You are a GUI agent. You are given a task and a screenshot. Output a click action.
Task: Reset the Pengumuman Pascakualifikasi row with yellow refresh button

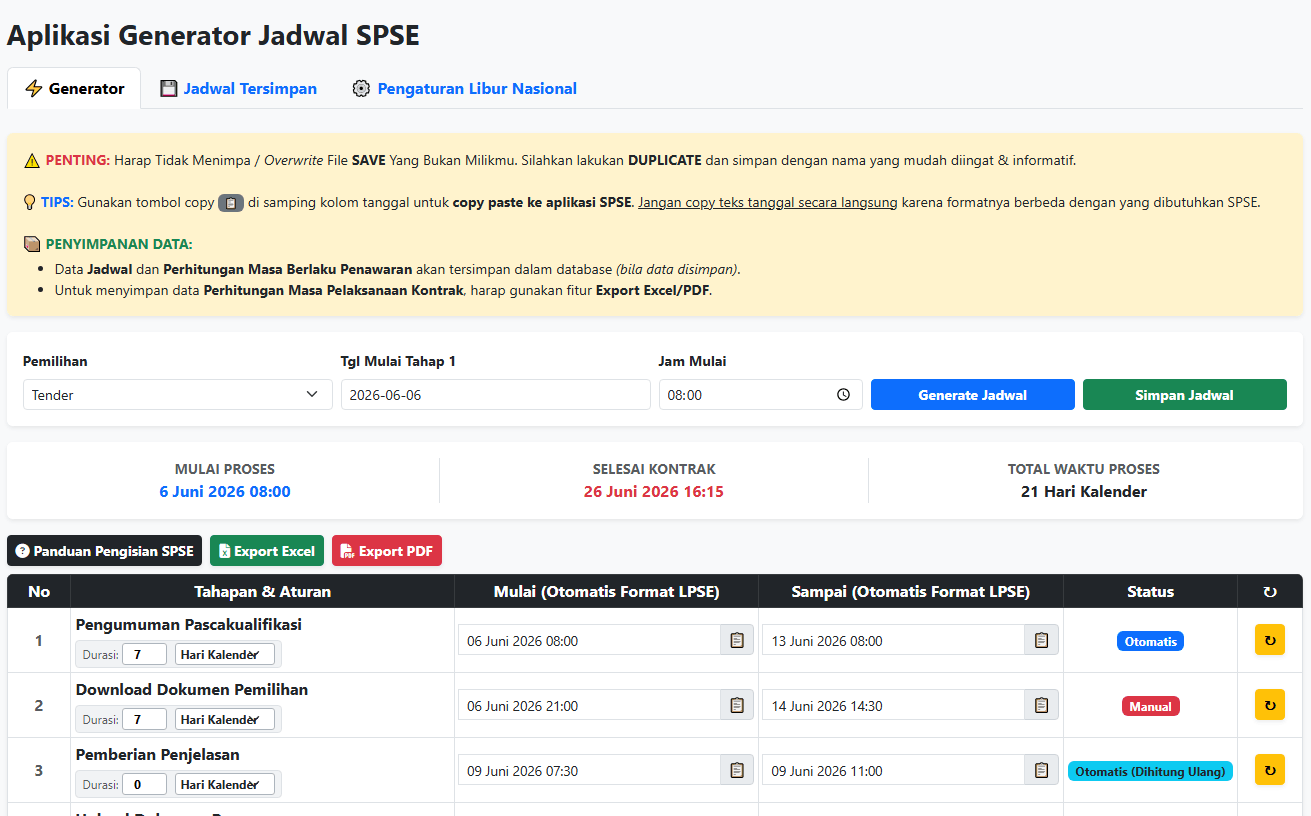(1270, 640)
